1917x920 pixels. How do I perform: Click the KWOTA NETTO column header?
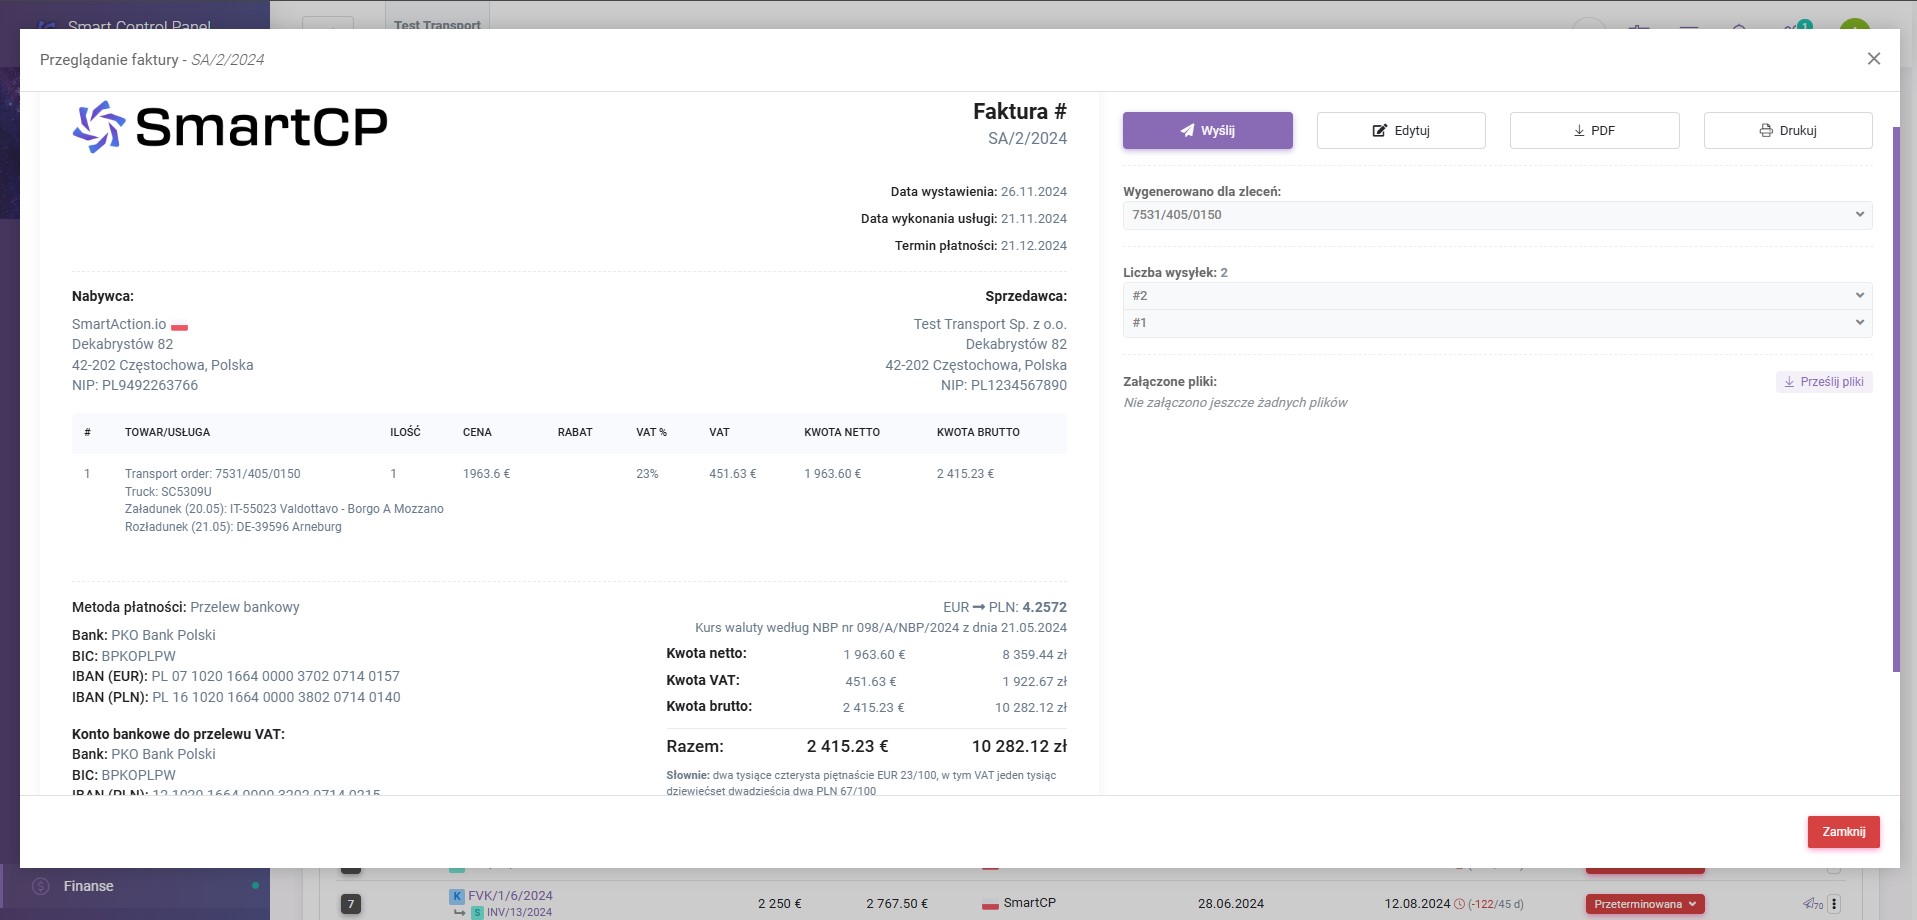[x=842, y=433]
